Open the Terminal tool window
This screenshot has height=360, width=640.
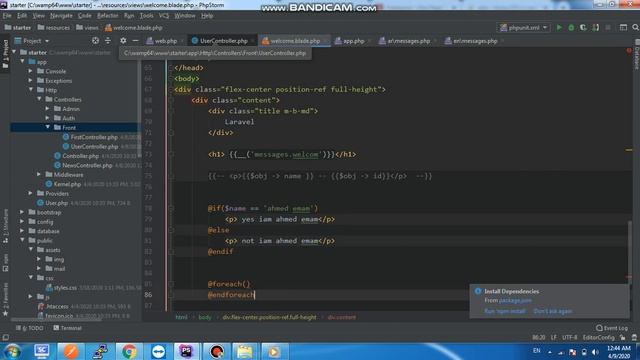tap(67, 328)
